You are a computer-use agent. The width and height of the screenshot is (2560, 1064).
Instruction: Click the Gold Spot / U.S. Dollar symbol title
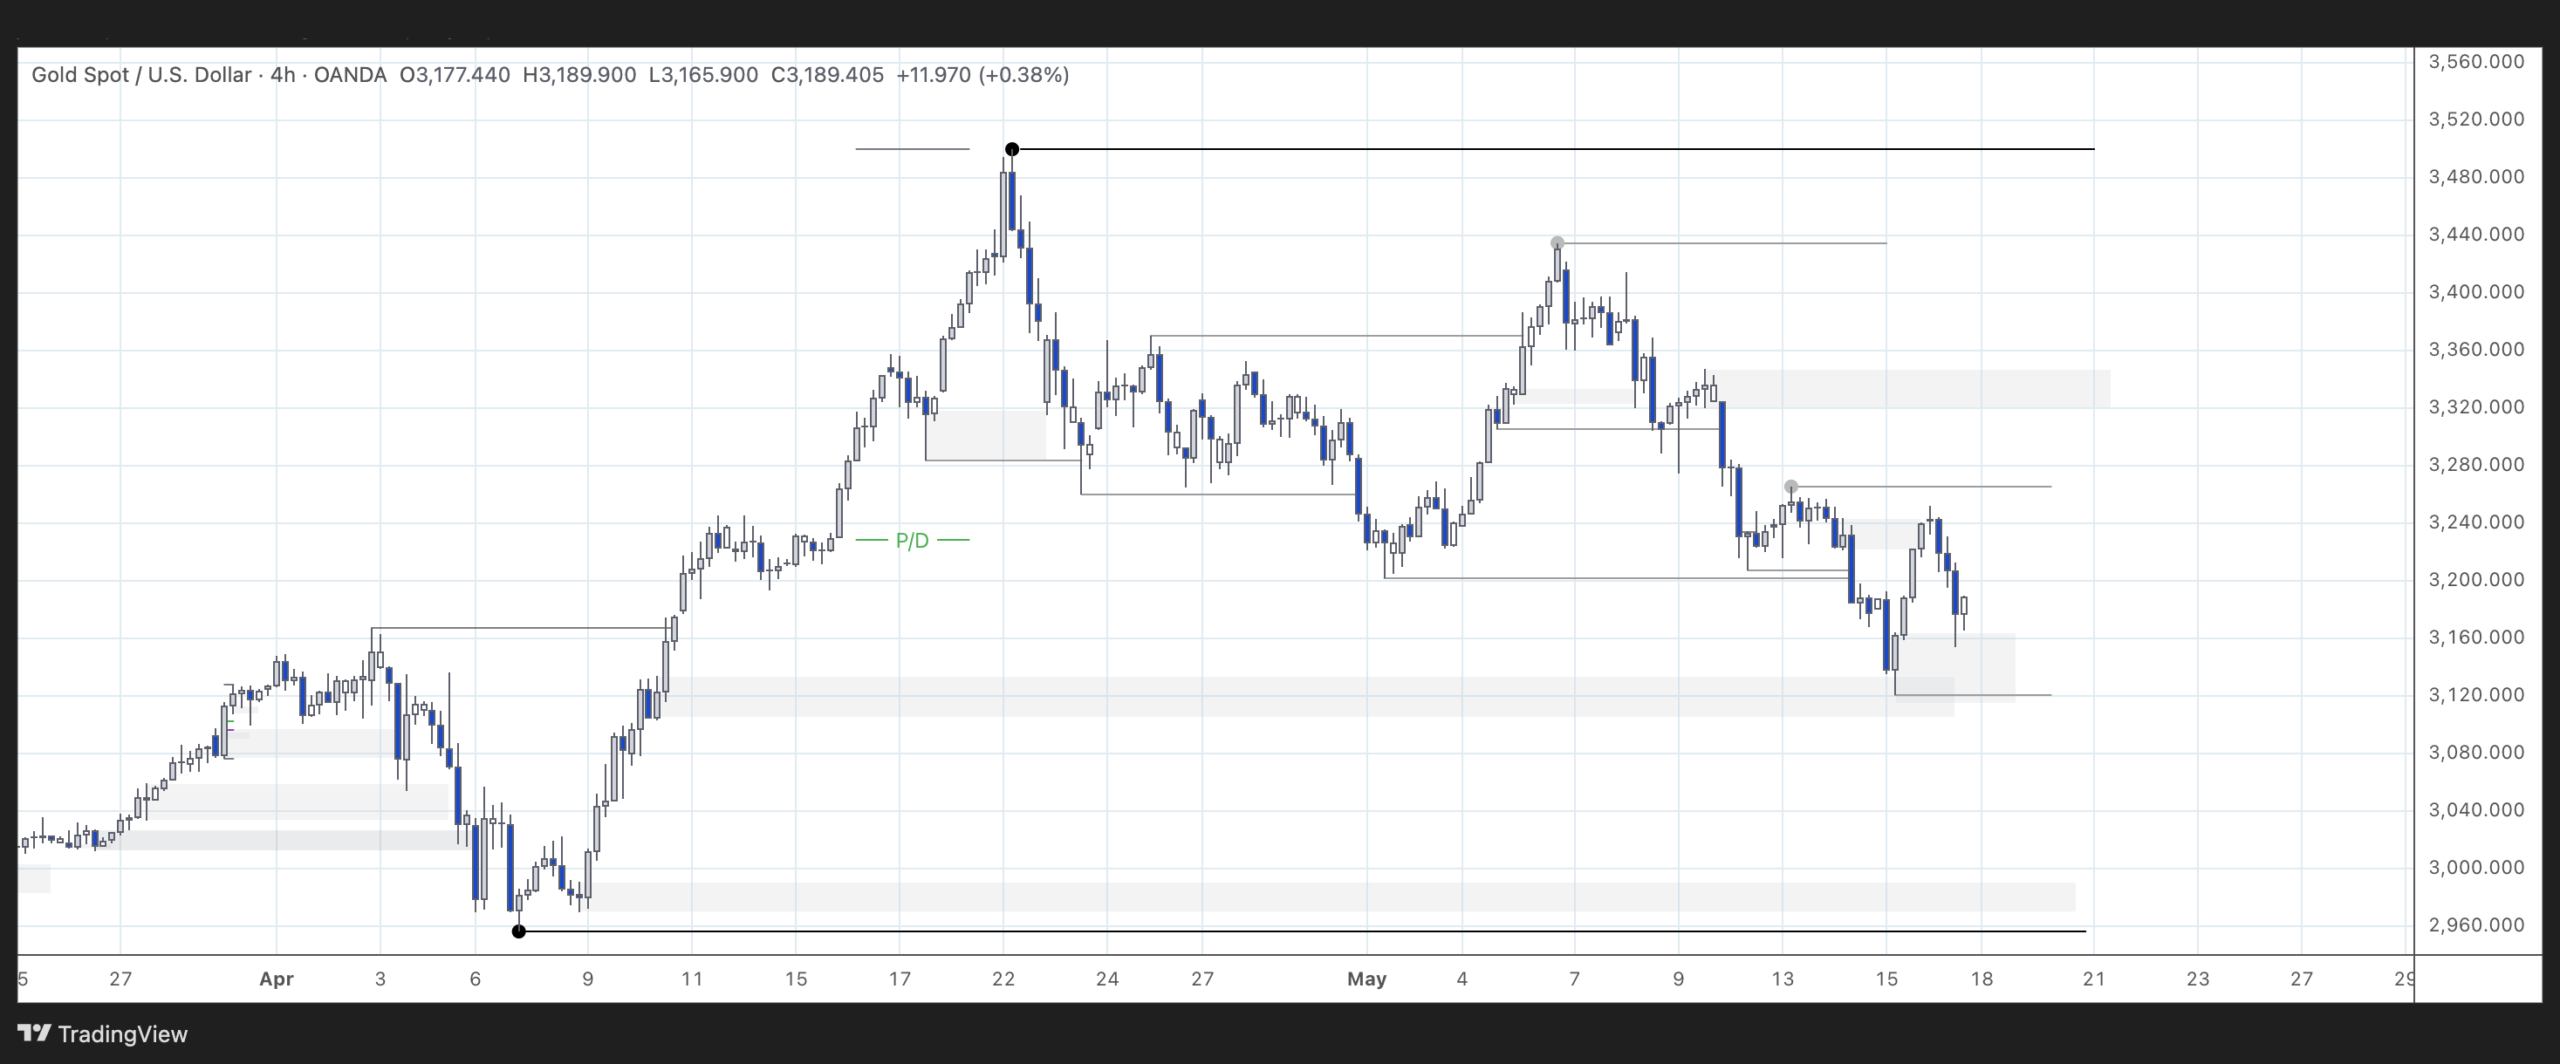click(141, 75)
